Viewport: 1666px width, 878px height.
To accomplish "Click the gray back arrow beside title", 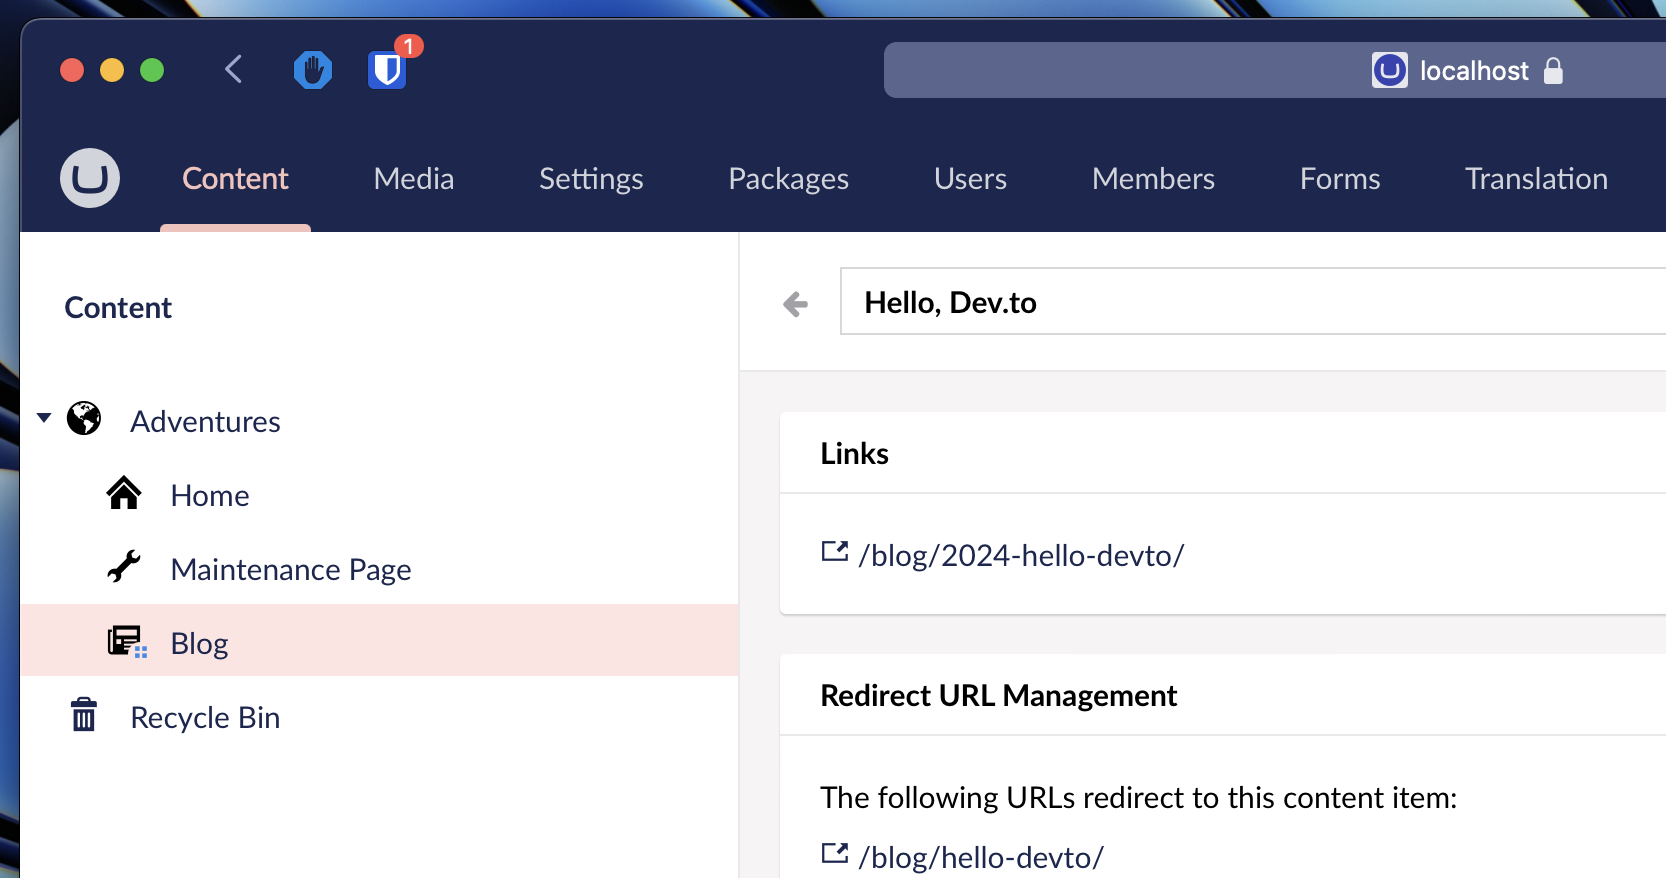I will 796,304.
